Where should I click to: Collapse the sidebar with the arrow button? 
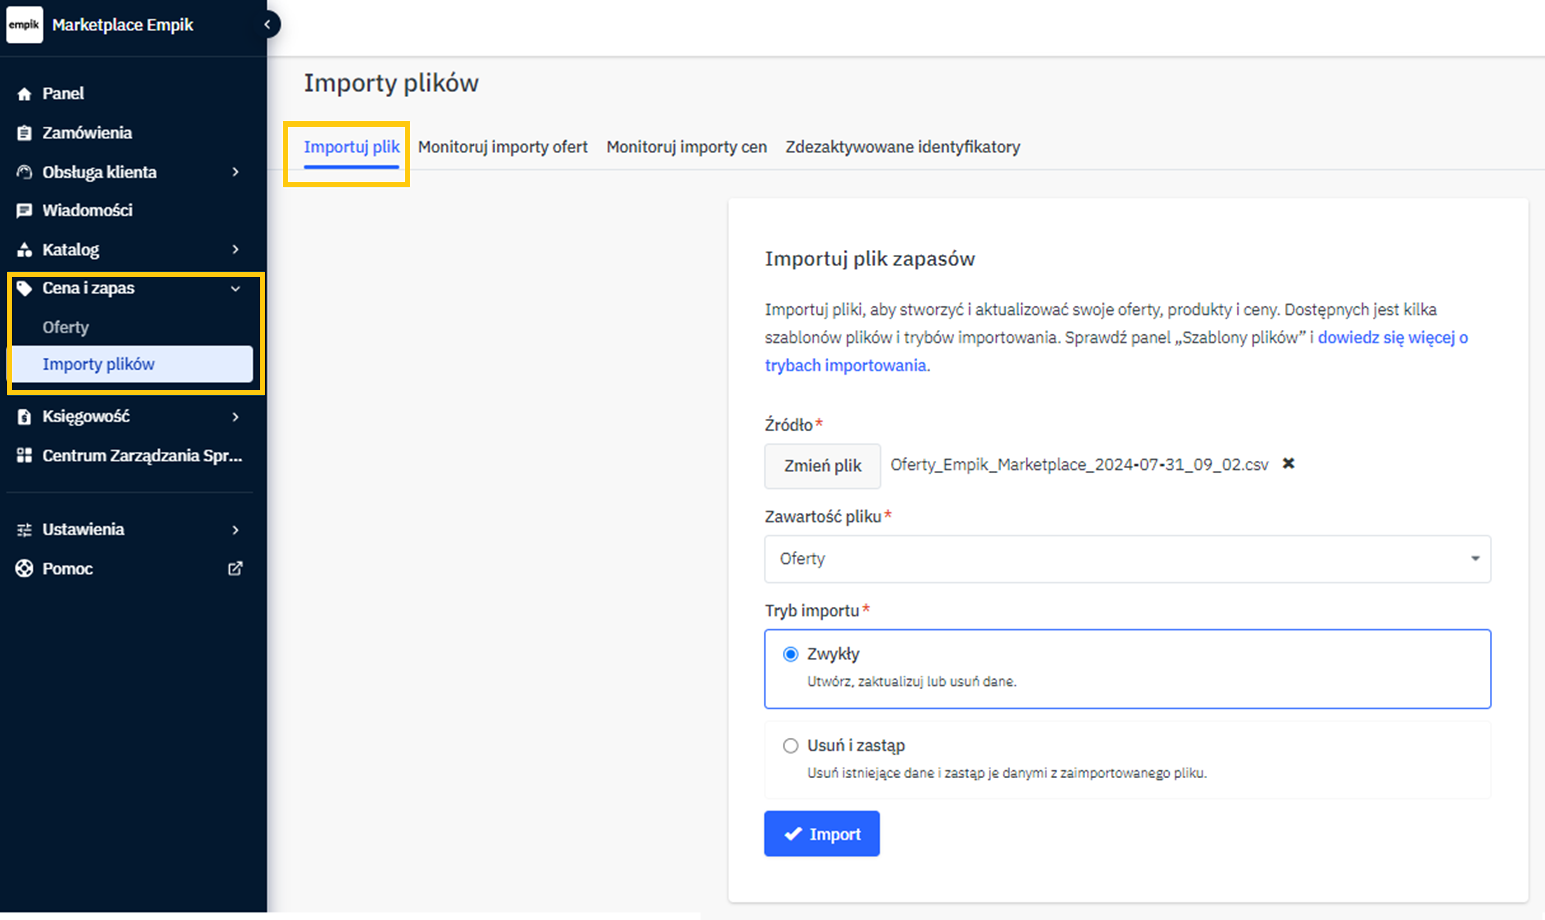tap(267, 24)
